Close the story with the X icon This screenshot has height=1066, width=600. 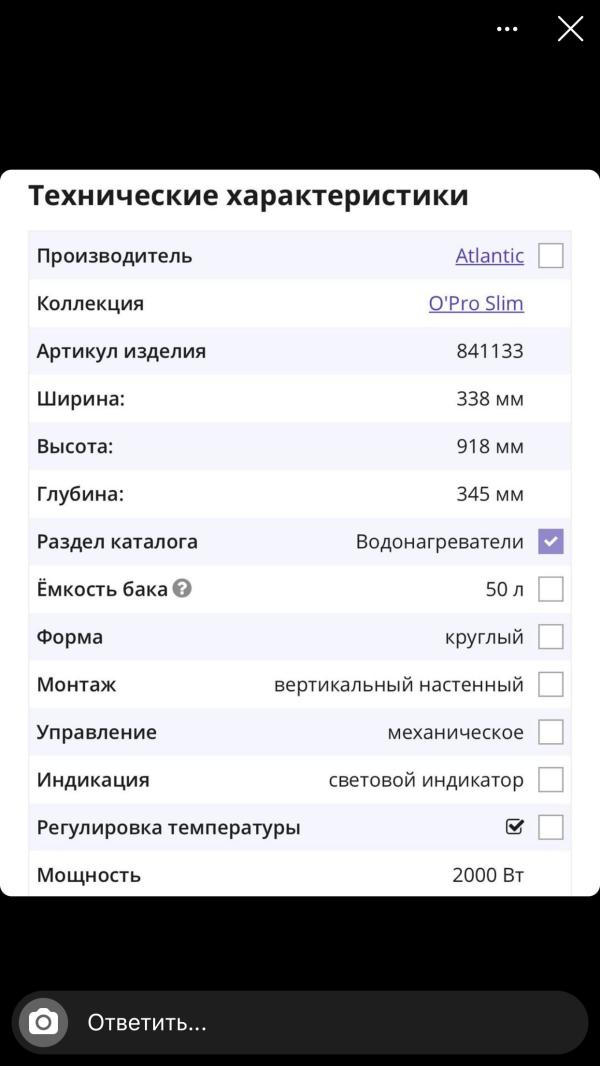click(x=570, y=29)
